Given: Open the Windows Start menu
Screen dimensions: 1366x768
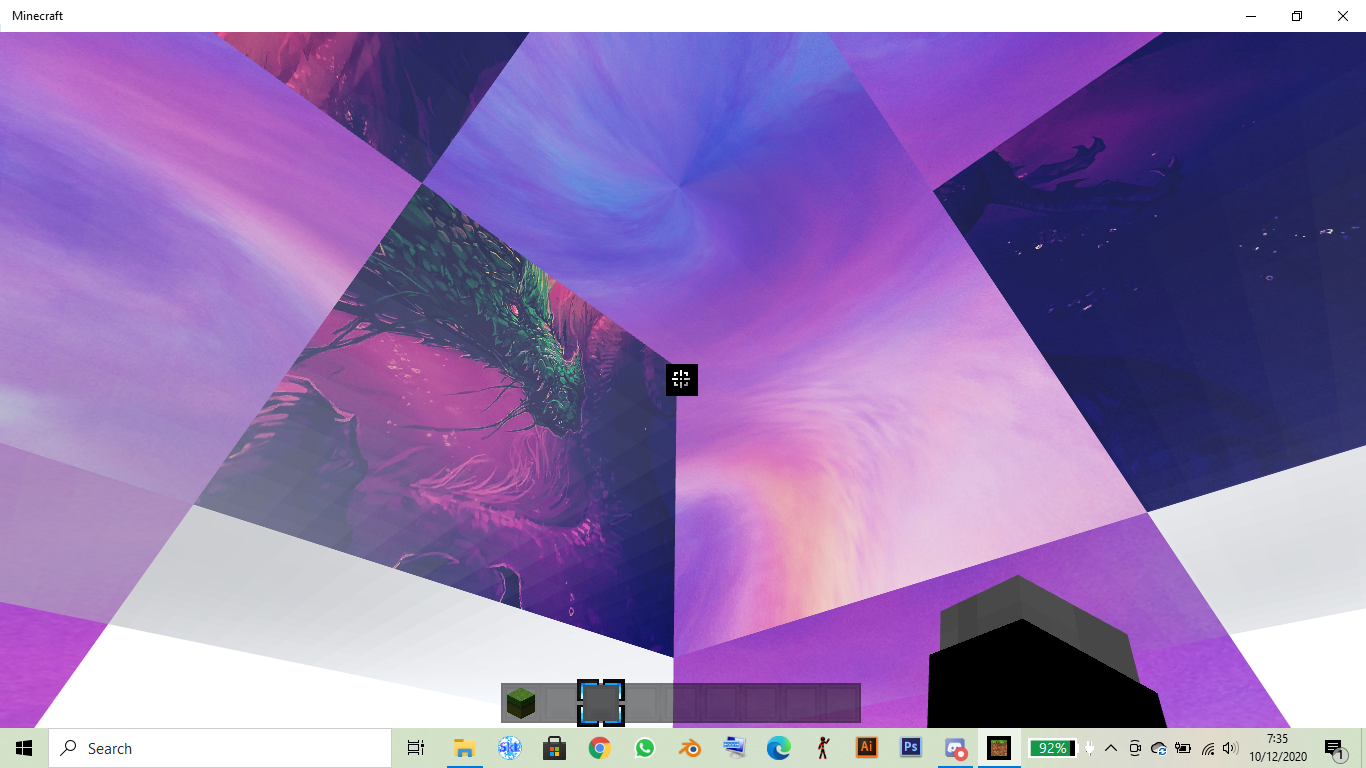Looking at the screenshot, I should (x=24, y=748).
